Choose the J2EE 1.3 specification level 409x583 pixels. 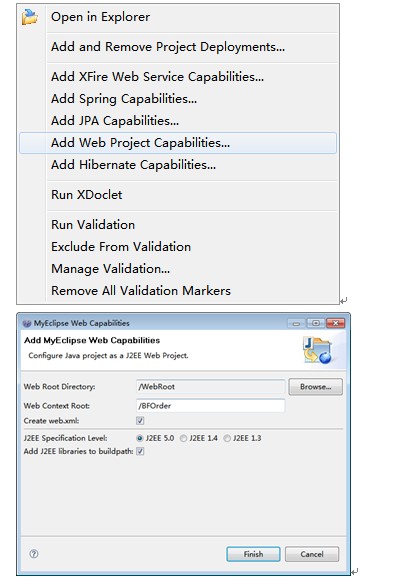(x=227, y=438)
